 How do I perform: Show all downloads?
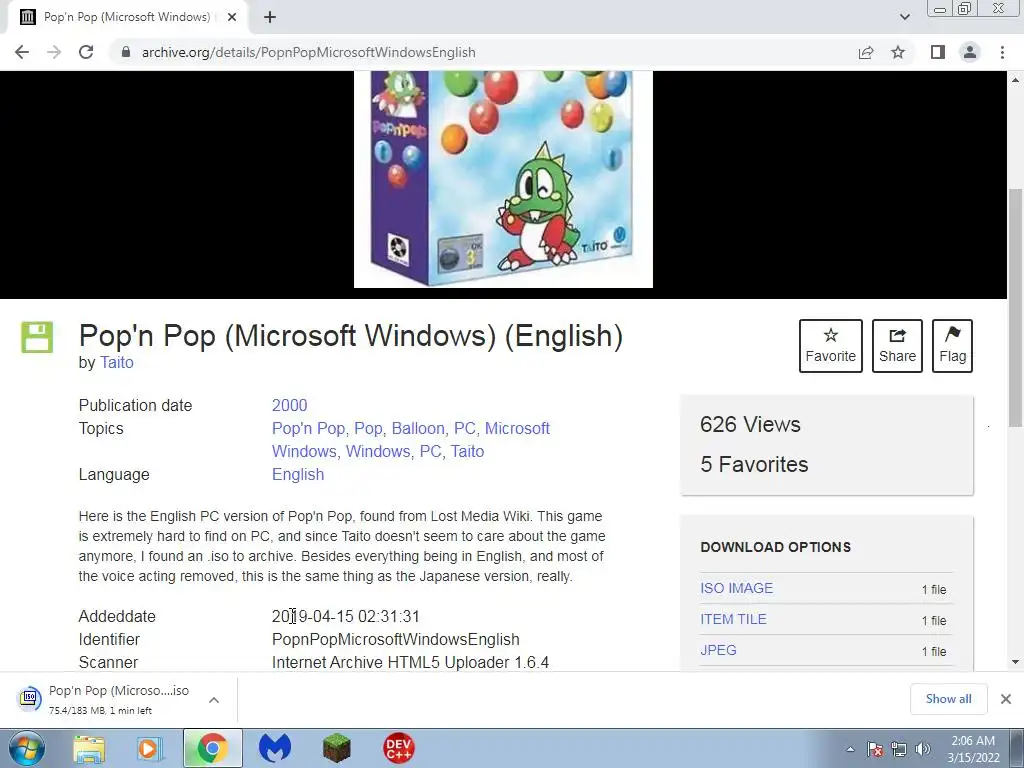click(948, 699)
